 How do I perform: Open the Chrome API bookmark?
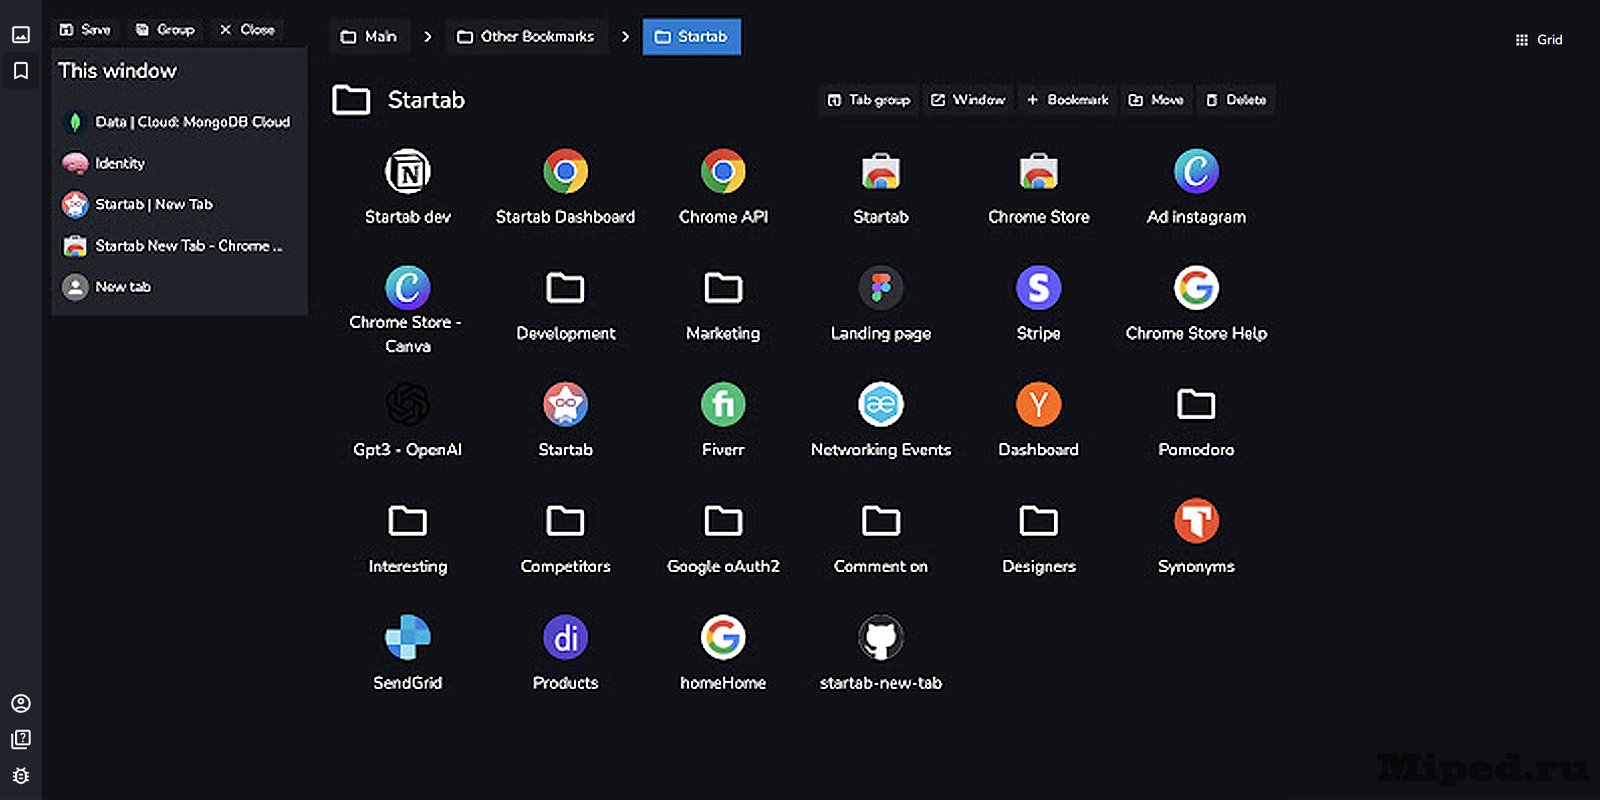pos(723,188)
